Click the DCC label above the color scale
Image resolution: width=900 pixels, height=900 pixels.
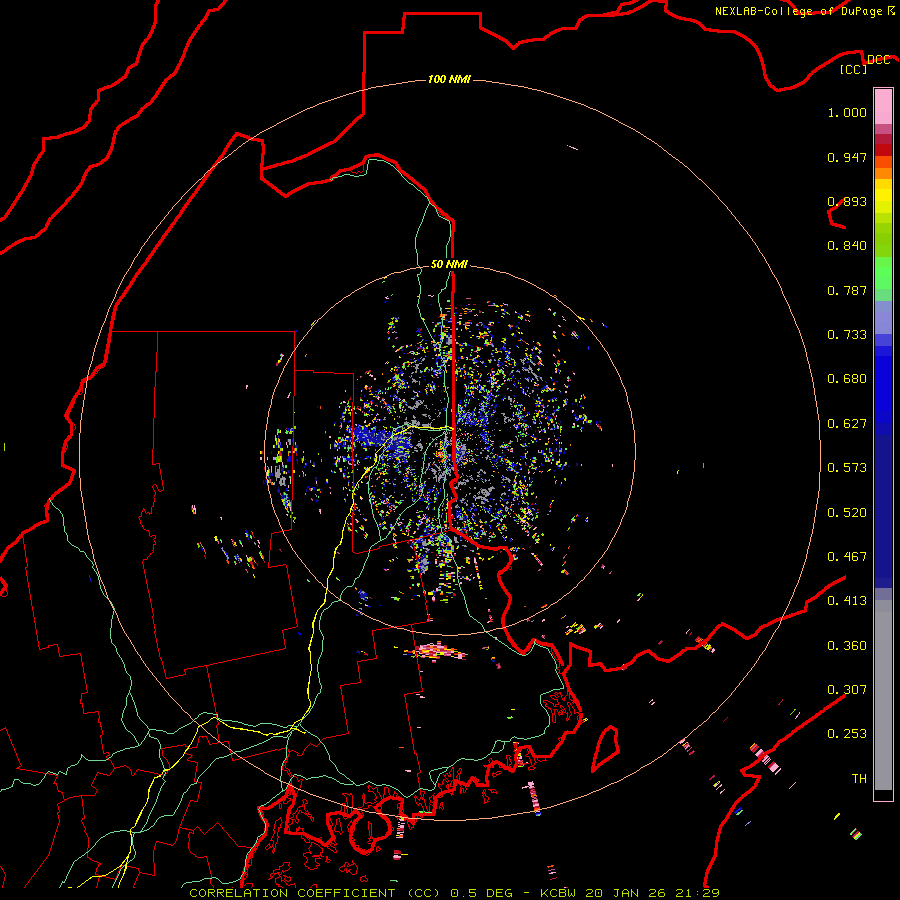pos(878,59)
